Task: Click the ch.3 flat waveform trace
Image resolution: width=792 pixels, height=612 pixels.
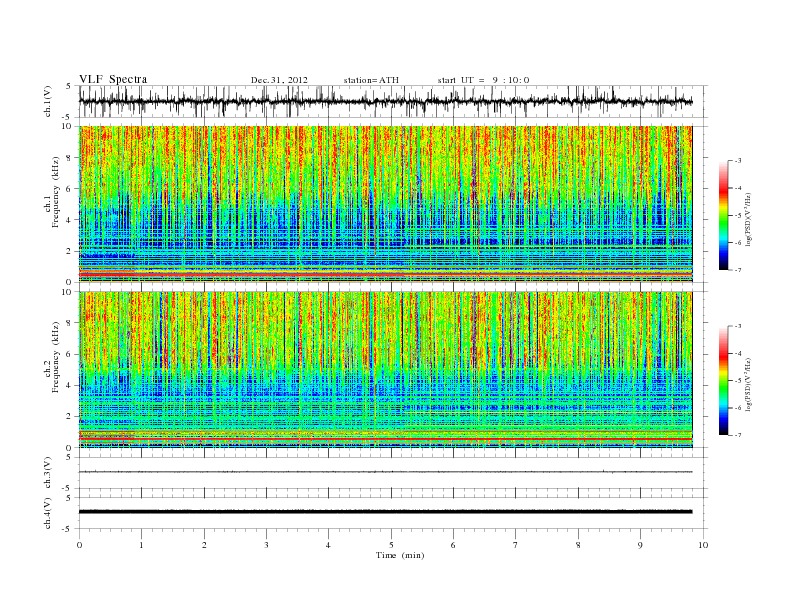Action: click(x=385, y=472)
